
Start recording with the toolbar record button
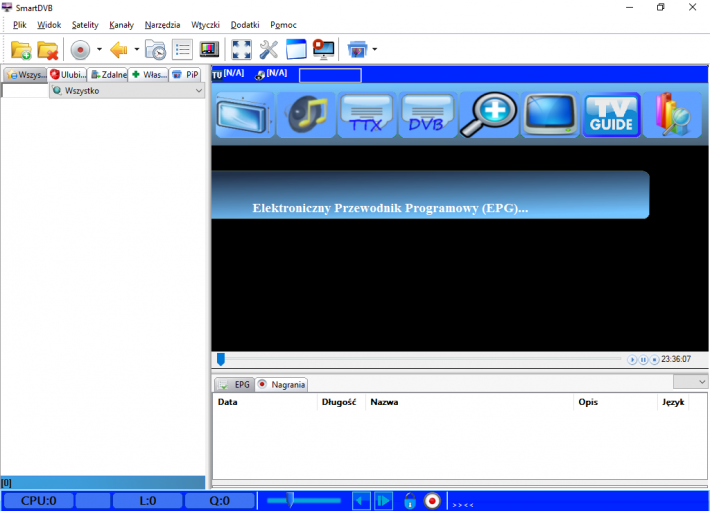[x=81, y=50]
